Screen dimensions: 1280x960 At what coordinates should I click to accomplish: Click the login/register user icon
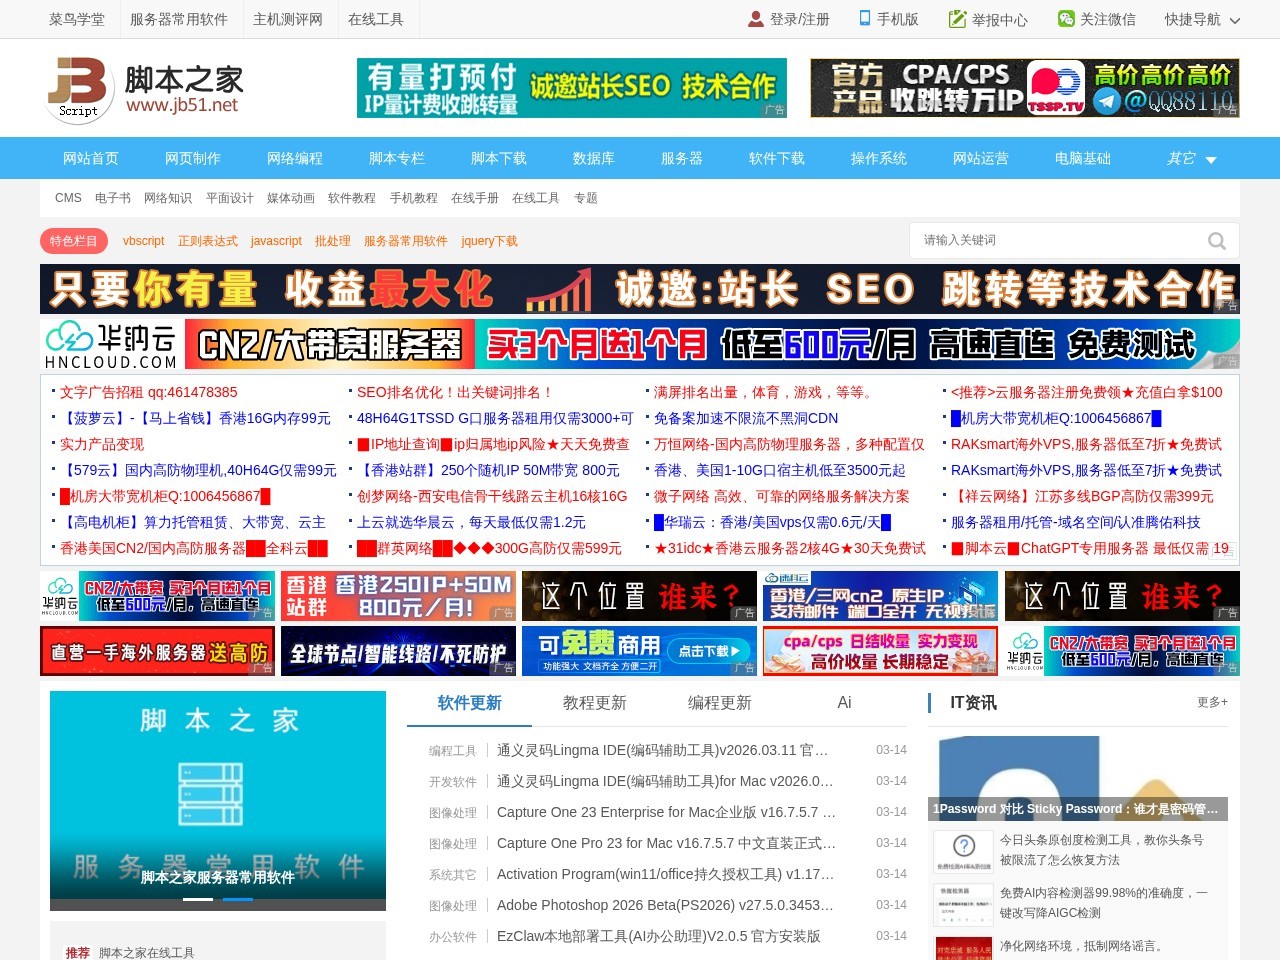(756, 19)
